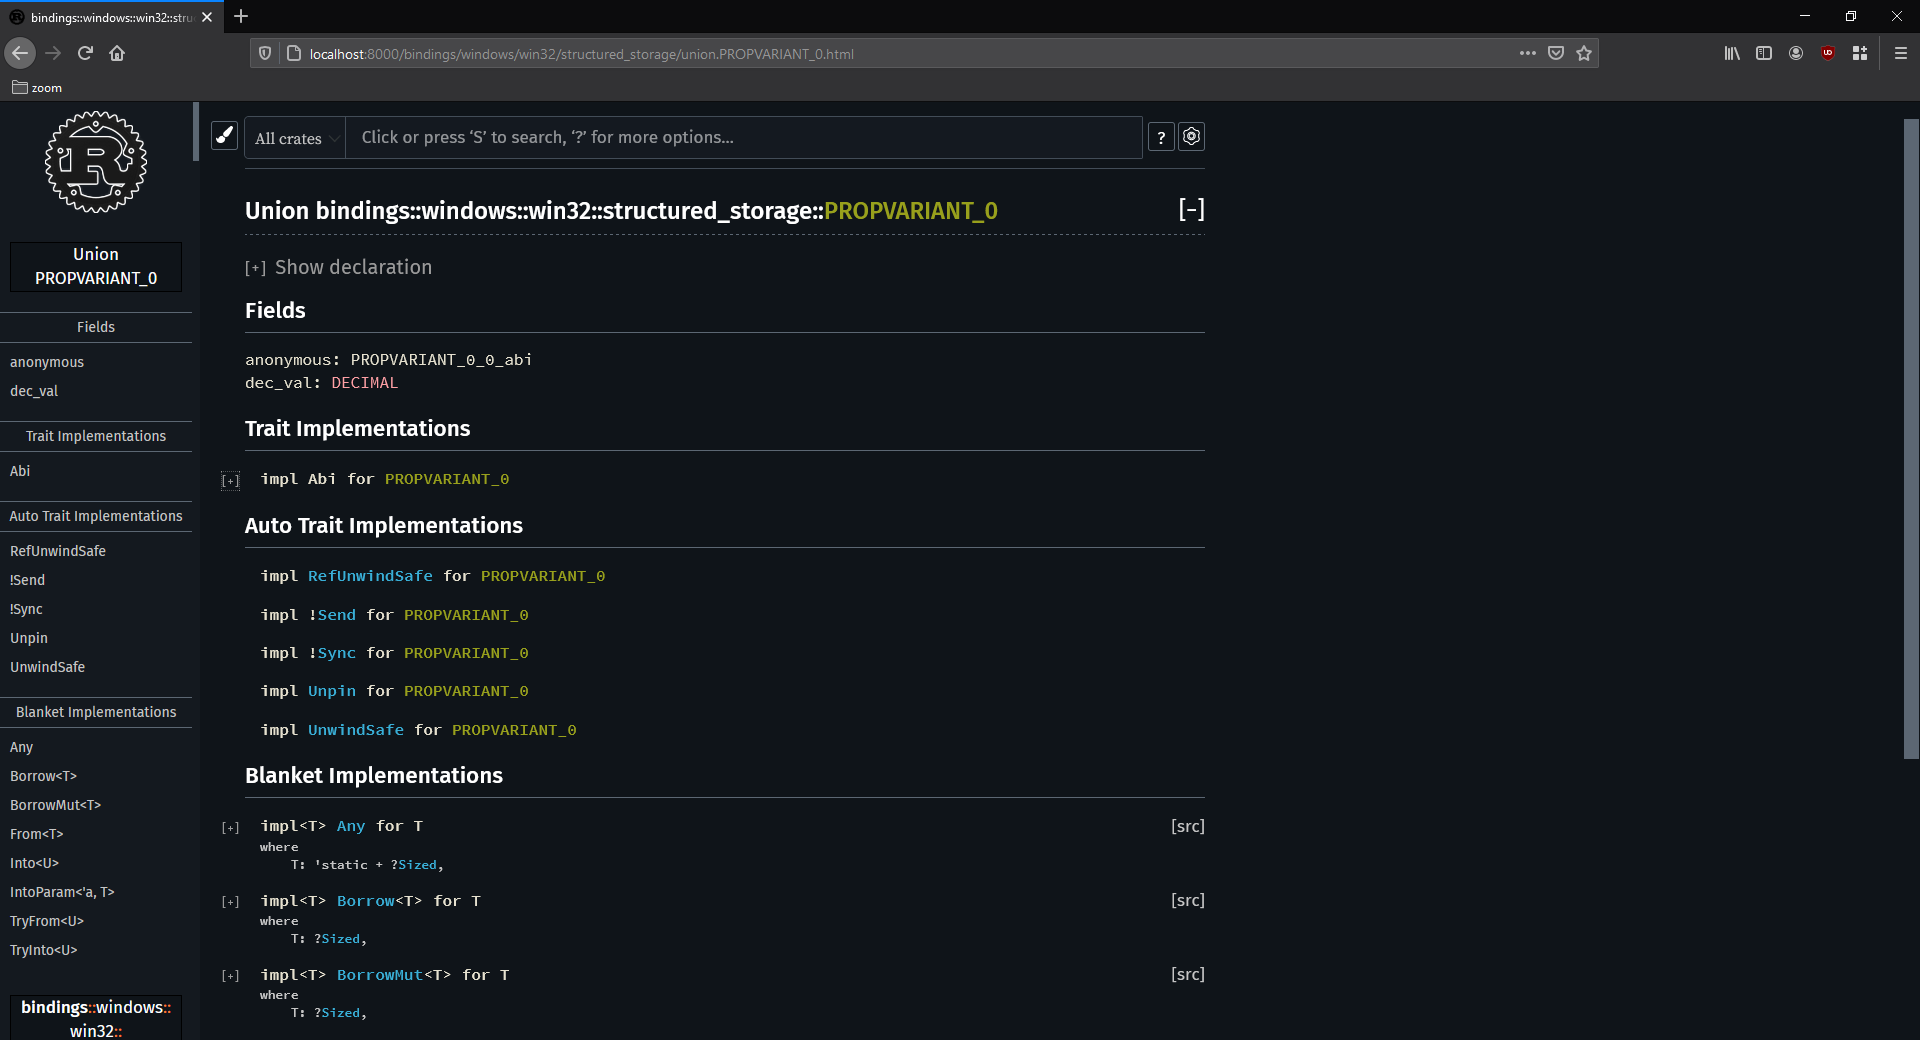Click the help question mark button
This screenshot has width=1920, height=1040.
(x=1161, y=137)
